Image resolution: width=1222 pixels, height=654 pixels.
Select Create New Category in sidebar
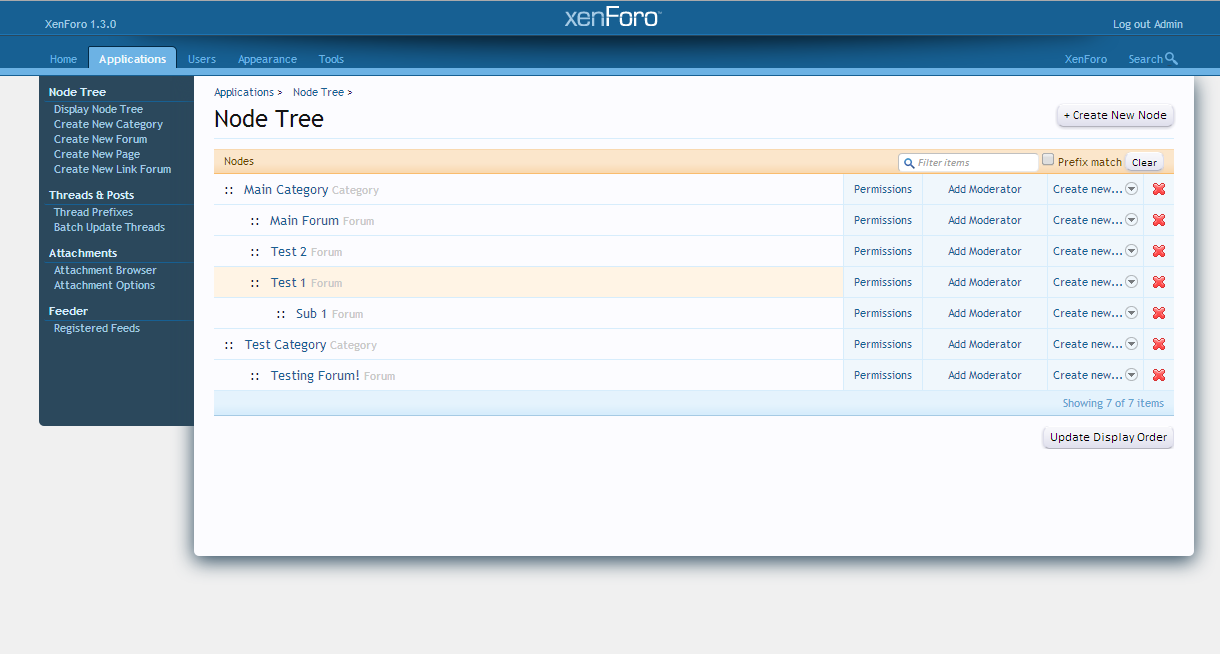pyautogui.click(x=108, y=124)
